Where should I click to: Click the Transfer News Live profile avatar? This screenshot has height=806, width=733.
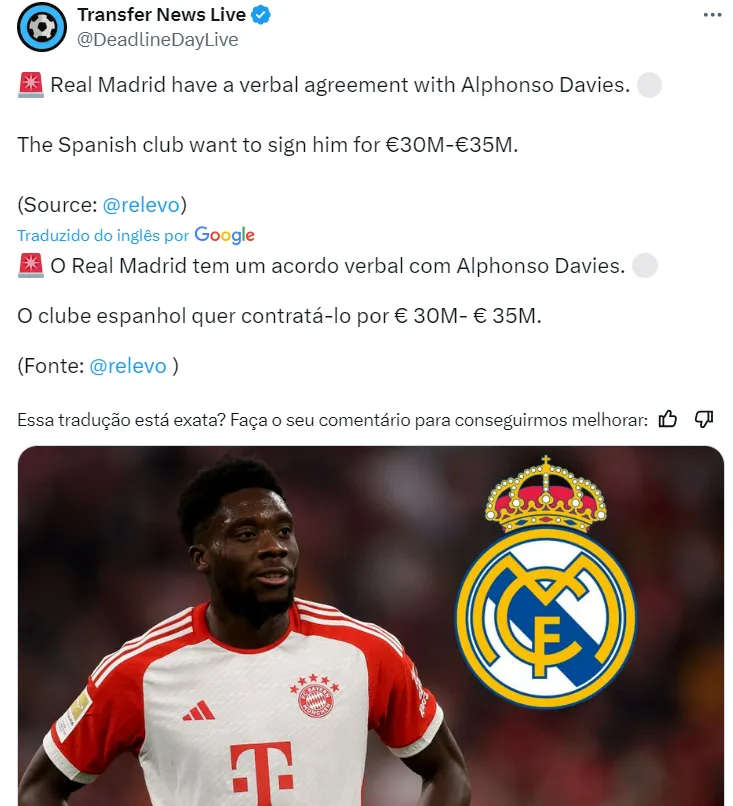[x=42, y=27]
